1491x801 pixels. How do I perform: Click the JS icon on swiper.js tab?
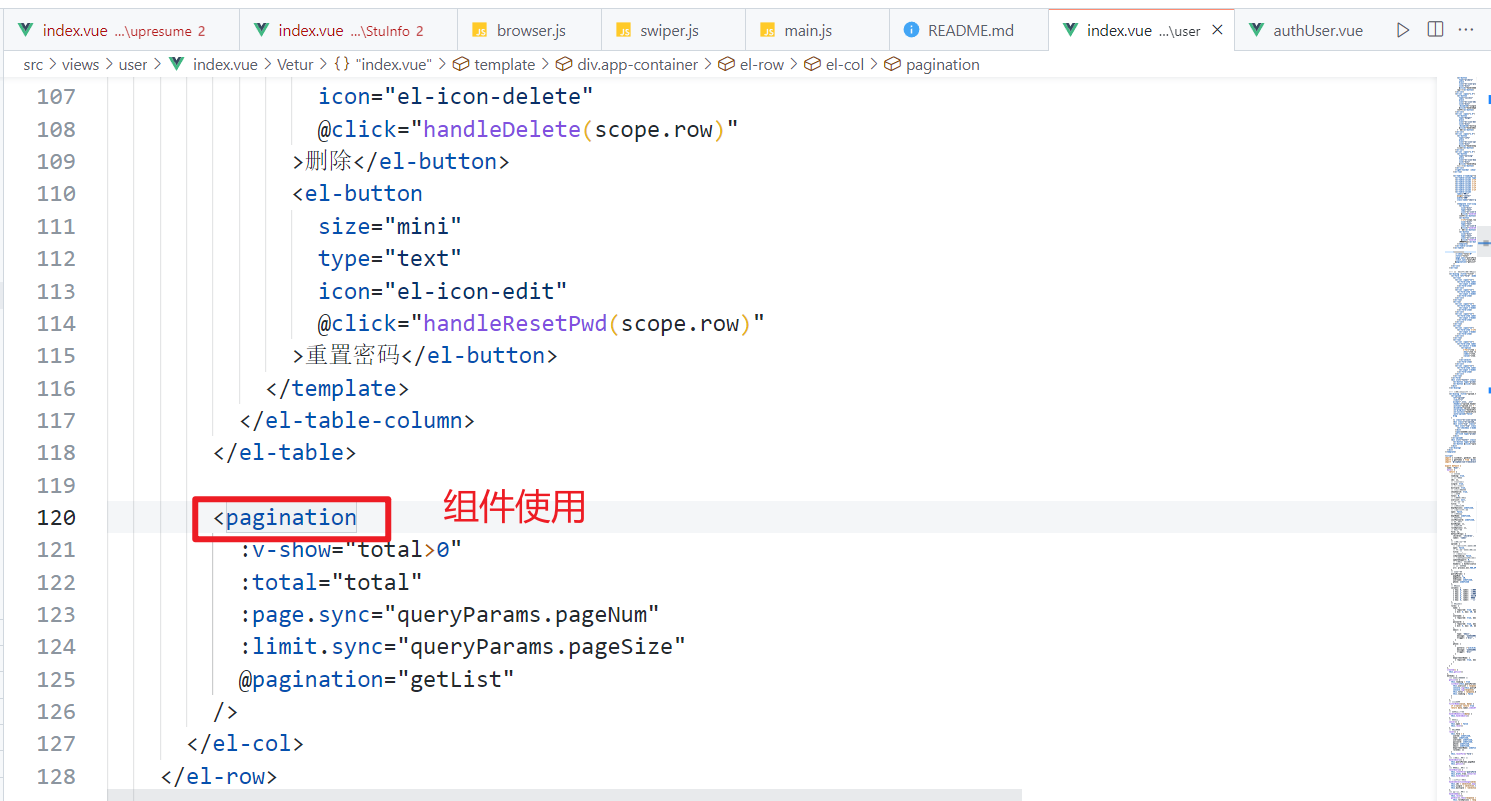[624, 30]
